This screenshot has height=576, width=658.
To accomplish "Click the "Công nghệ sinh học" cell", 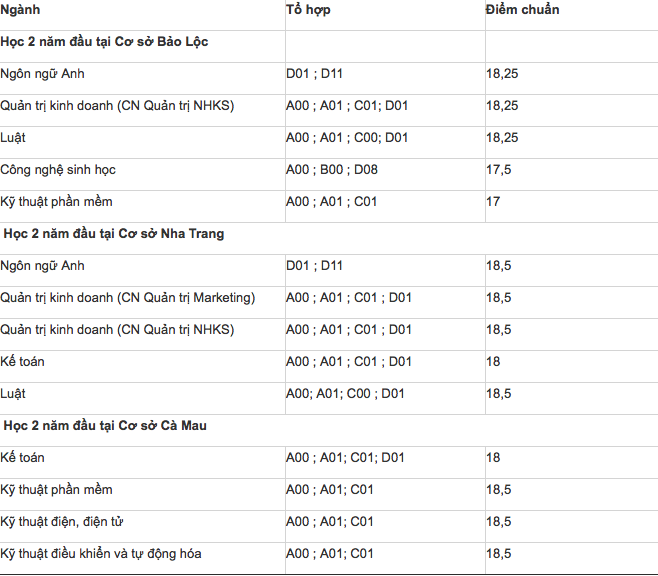I will [58, 170].
